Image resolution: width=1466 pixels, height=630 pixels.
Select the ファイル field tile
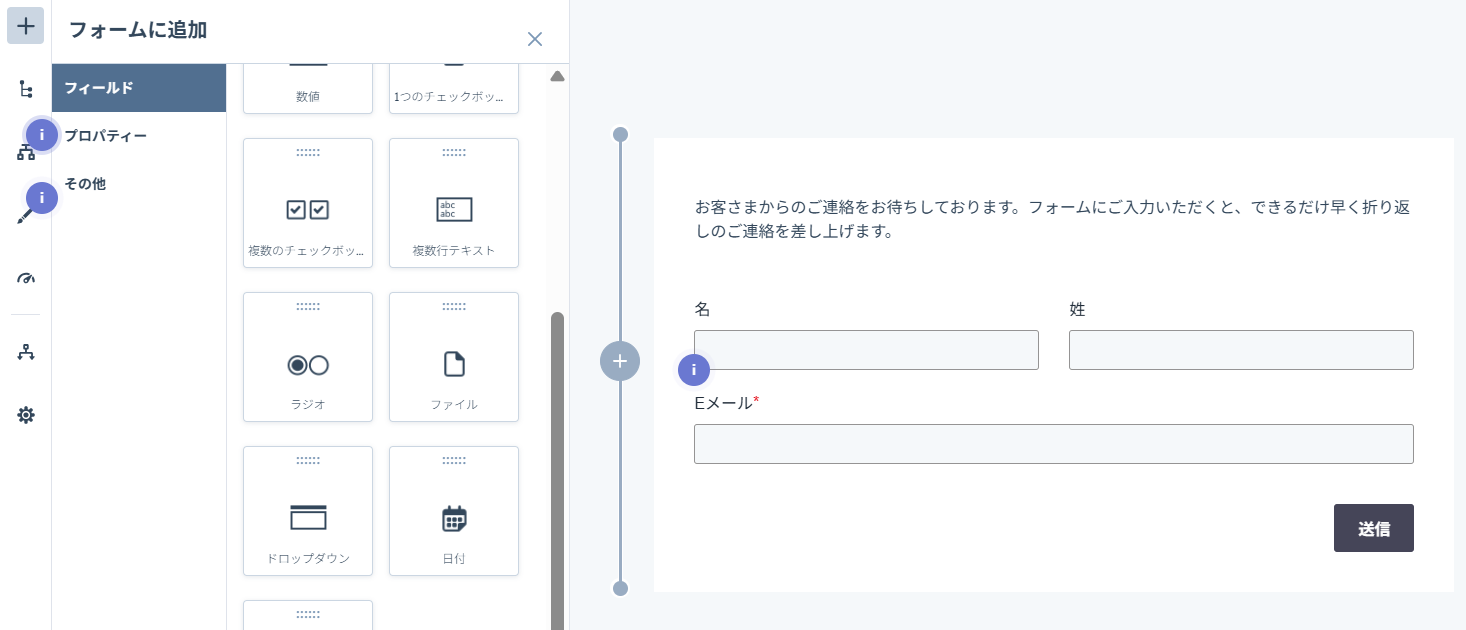point(454,357)
